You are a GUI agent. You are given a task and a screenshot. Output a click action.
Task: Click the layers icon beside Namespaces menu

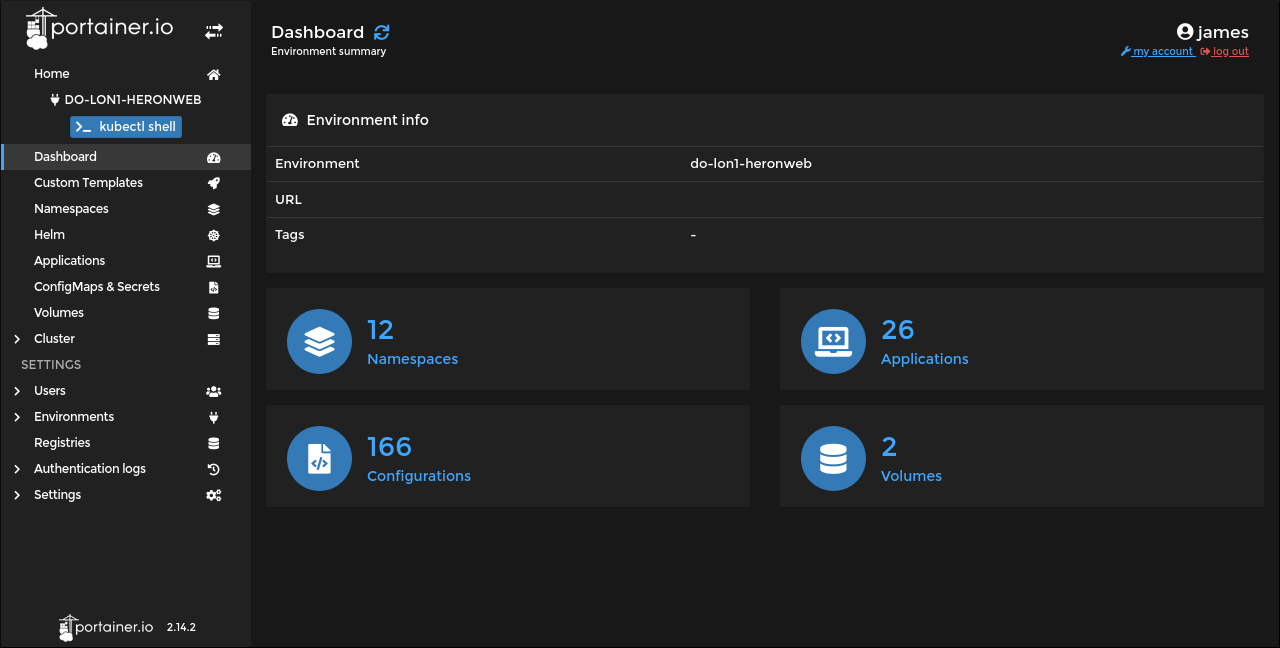213,209
